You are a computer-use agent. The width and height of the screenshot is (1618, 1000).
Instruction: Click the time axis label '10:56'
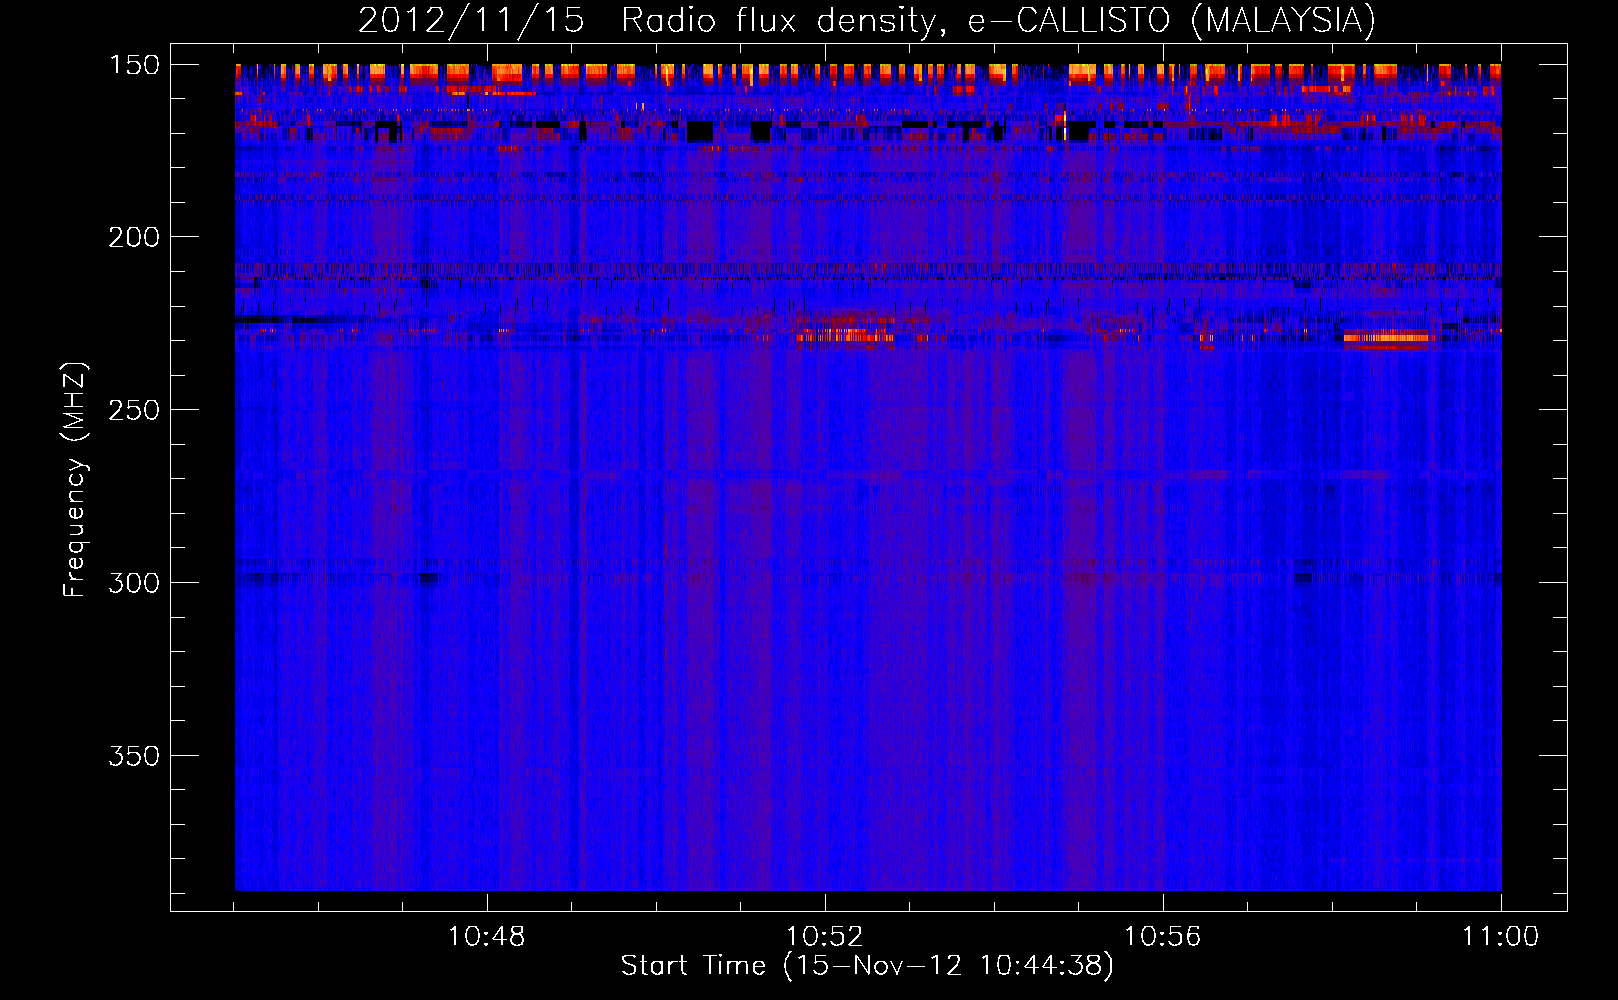(1163, 937)
